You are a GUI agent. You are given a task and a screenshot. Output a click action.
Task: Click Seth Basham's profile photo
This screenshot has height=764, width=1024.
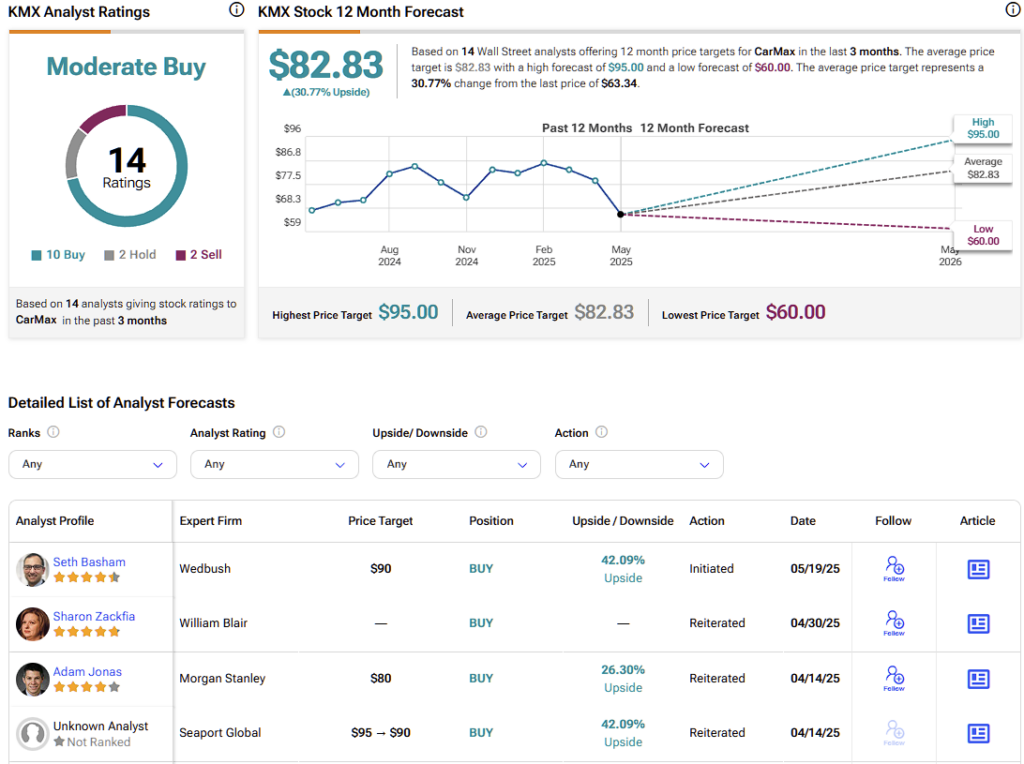(33, 569)
